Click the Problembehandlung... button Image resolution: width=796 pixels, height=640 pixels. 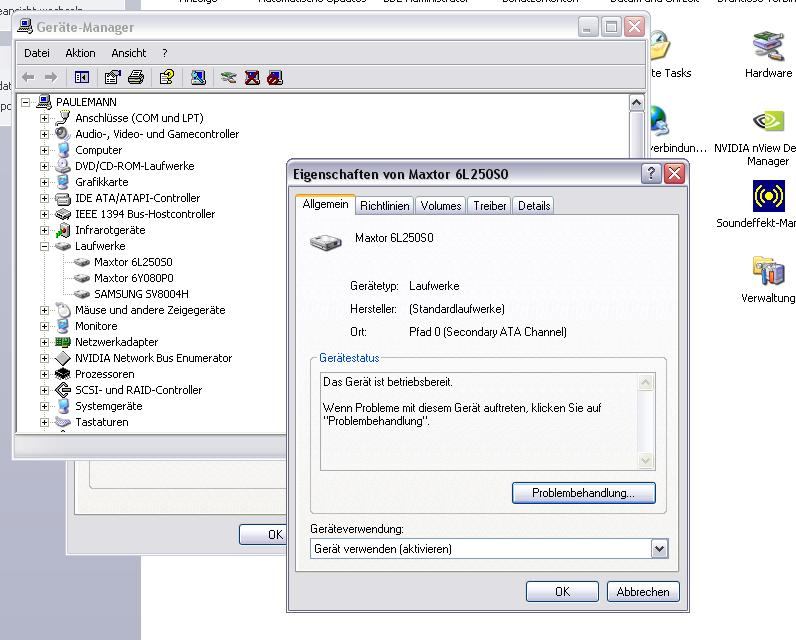click(583, 493)
